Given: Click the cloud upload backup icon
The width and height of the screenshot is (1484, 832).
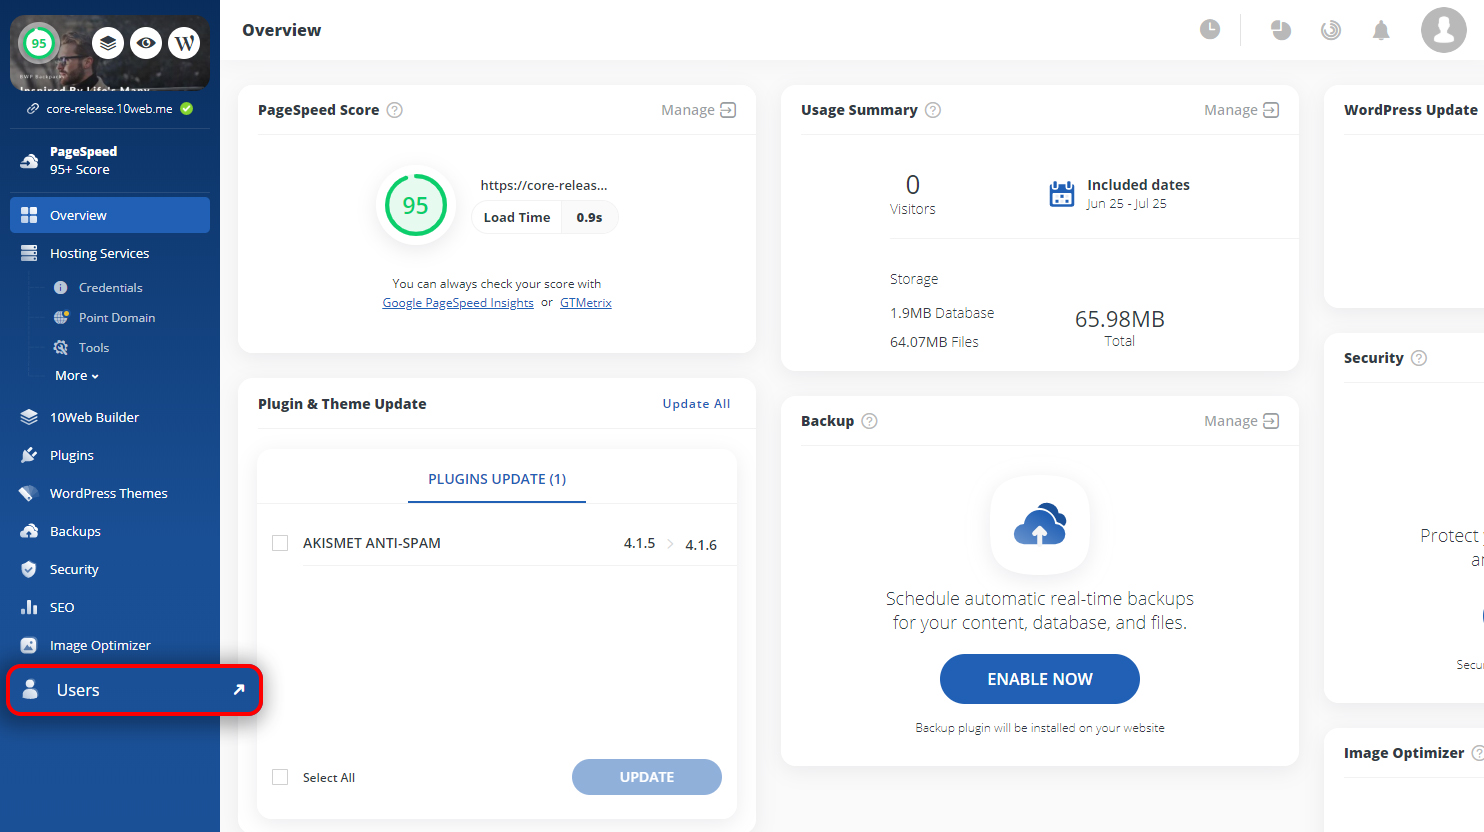Looking at the screenshot, I should pos(1040,525).
